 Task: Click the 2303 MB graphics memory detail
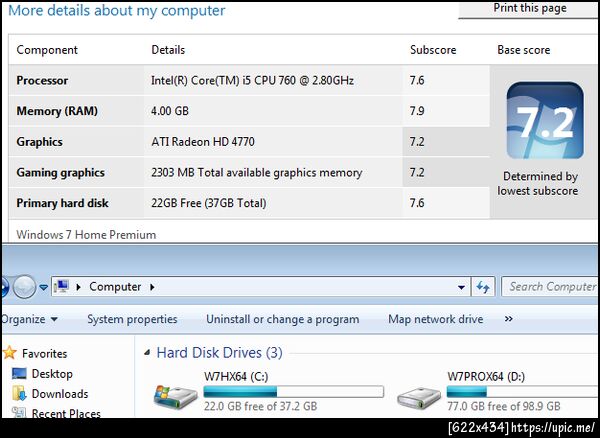pos(256,173)
